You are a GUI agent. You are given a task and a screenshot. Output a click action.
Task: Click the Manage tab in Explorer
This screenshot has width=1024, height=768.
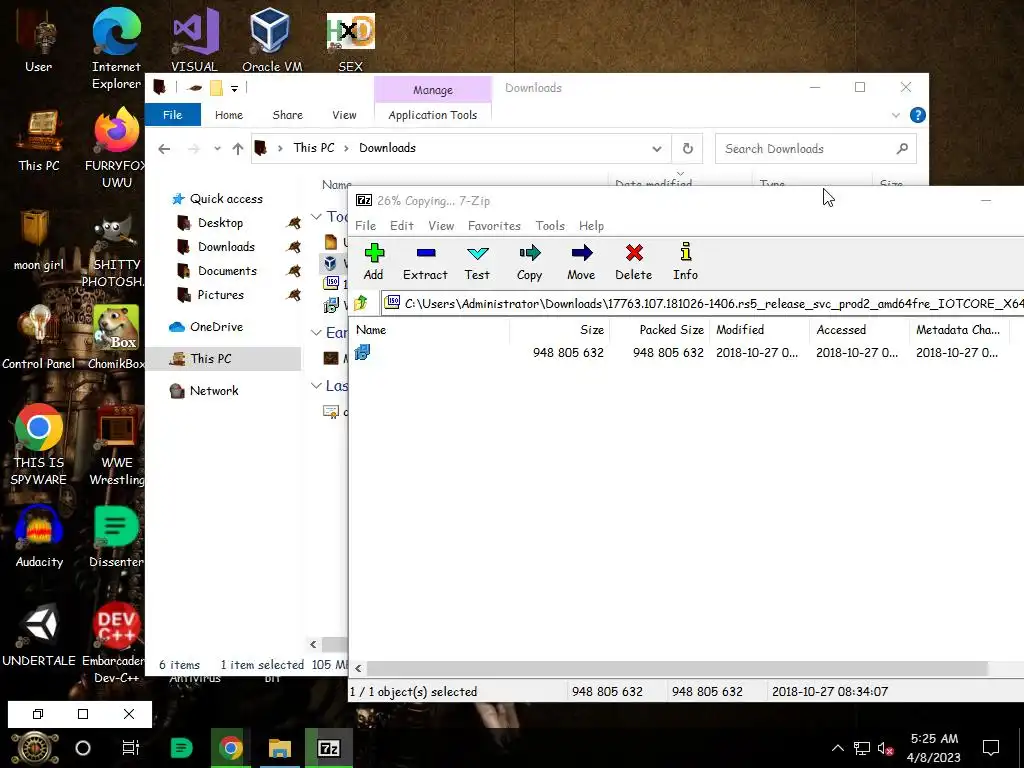click(x=432, y=89)
